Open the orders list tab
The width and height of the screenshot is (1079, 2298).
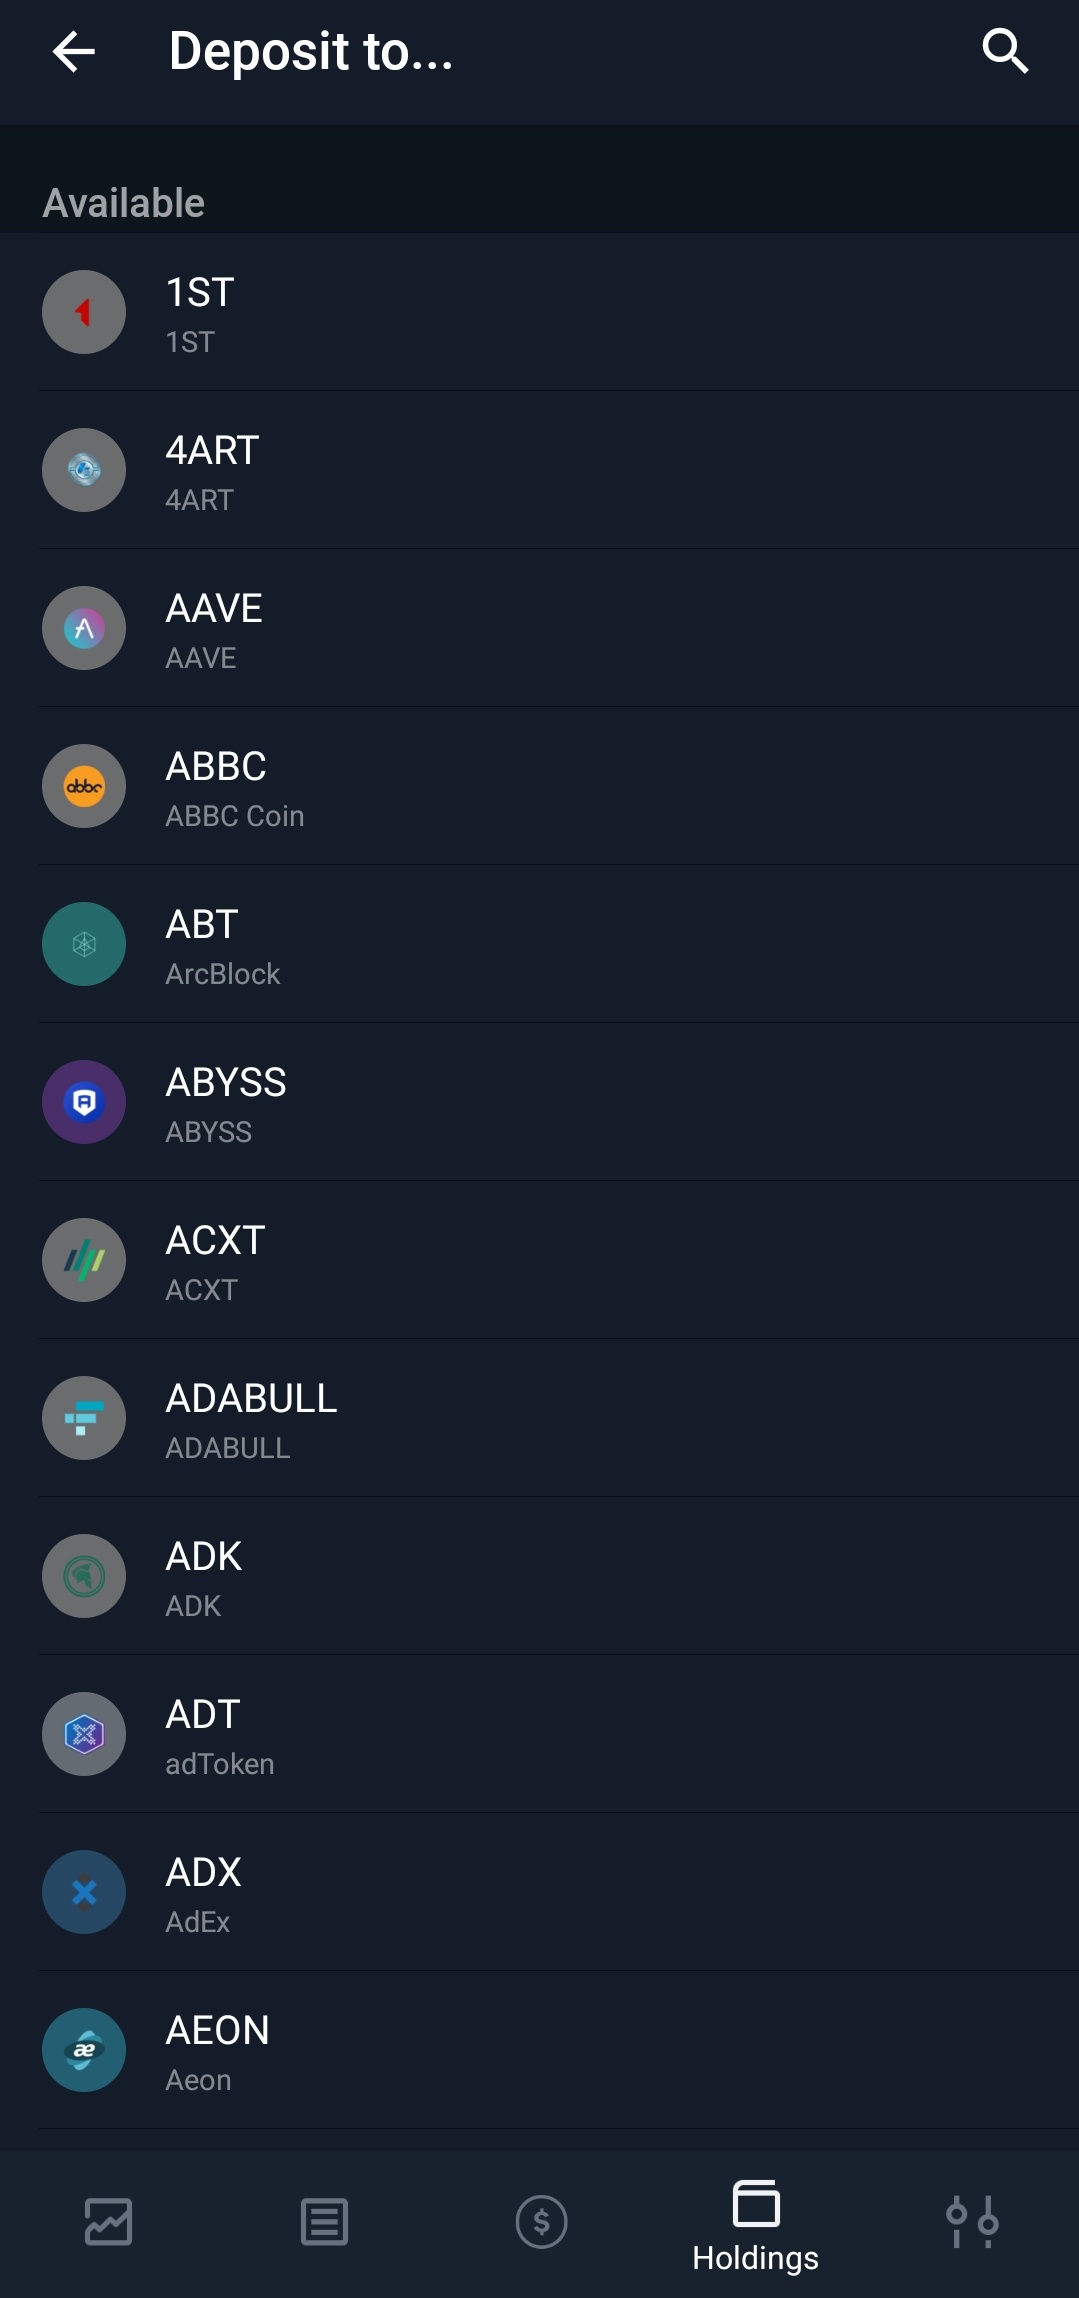click(324, 2222)
